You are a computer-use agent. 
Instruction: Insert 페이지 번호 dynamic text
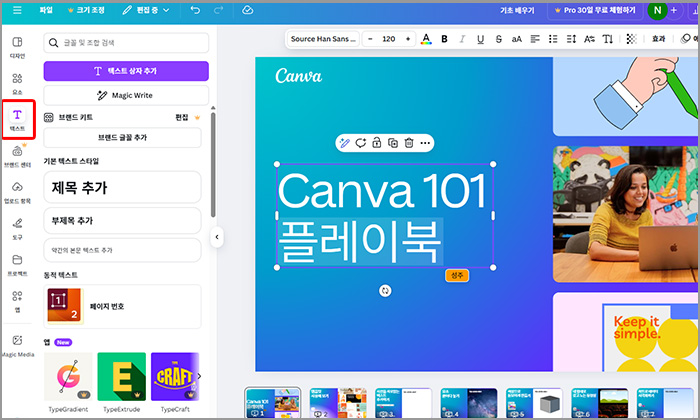(122, 306)
